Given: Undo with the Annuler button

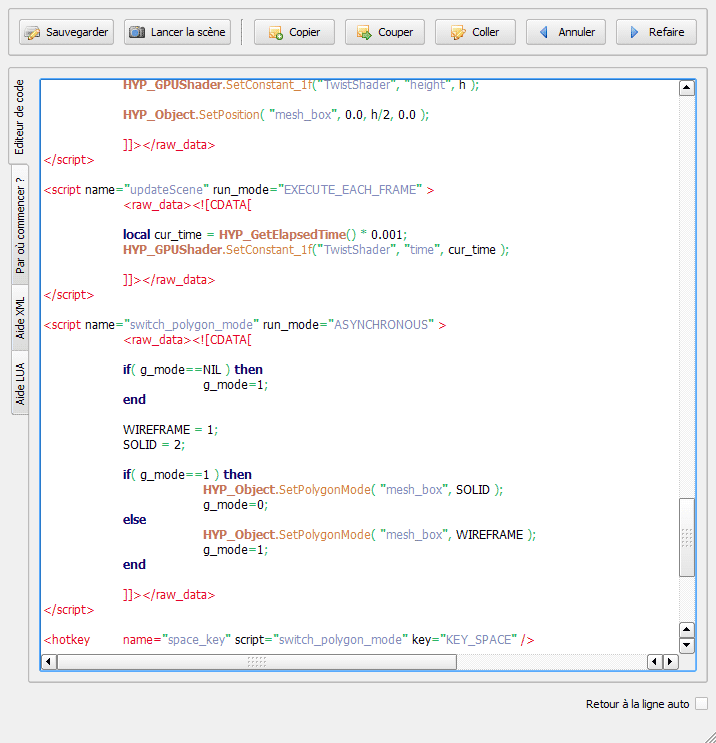Looking at the screenshot, I should (566, 32).
